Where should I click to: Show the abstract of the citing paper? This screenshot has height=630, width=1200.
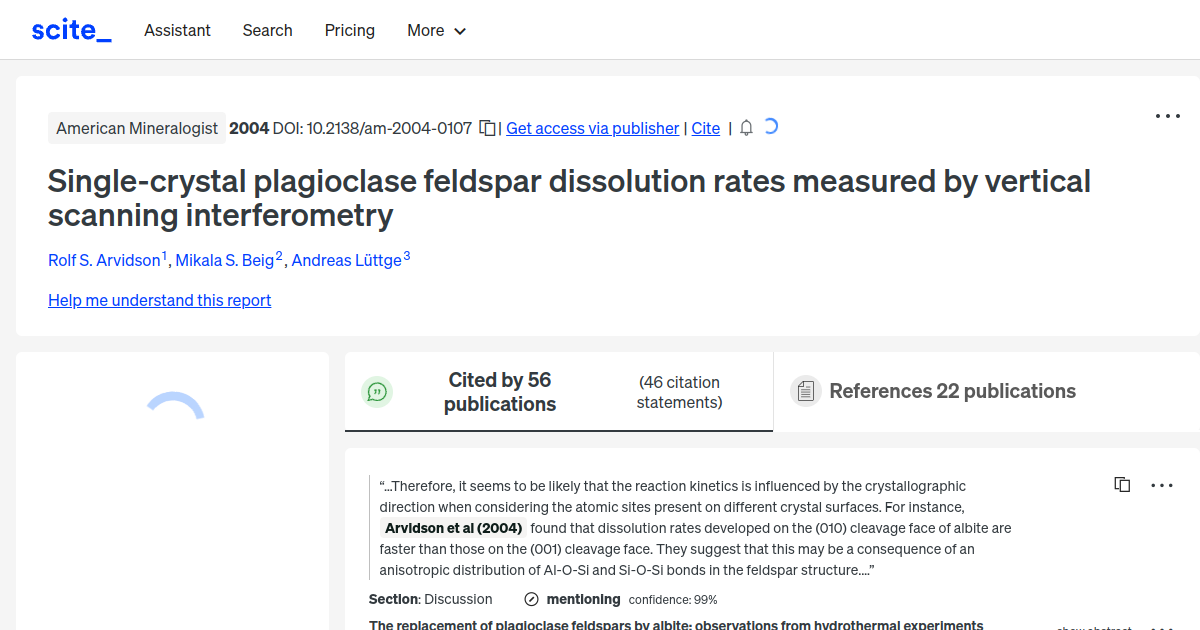1093,627
